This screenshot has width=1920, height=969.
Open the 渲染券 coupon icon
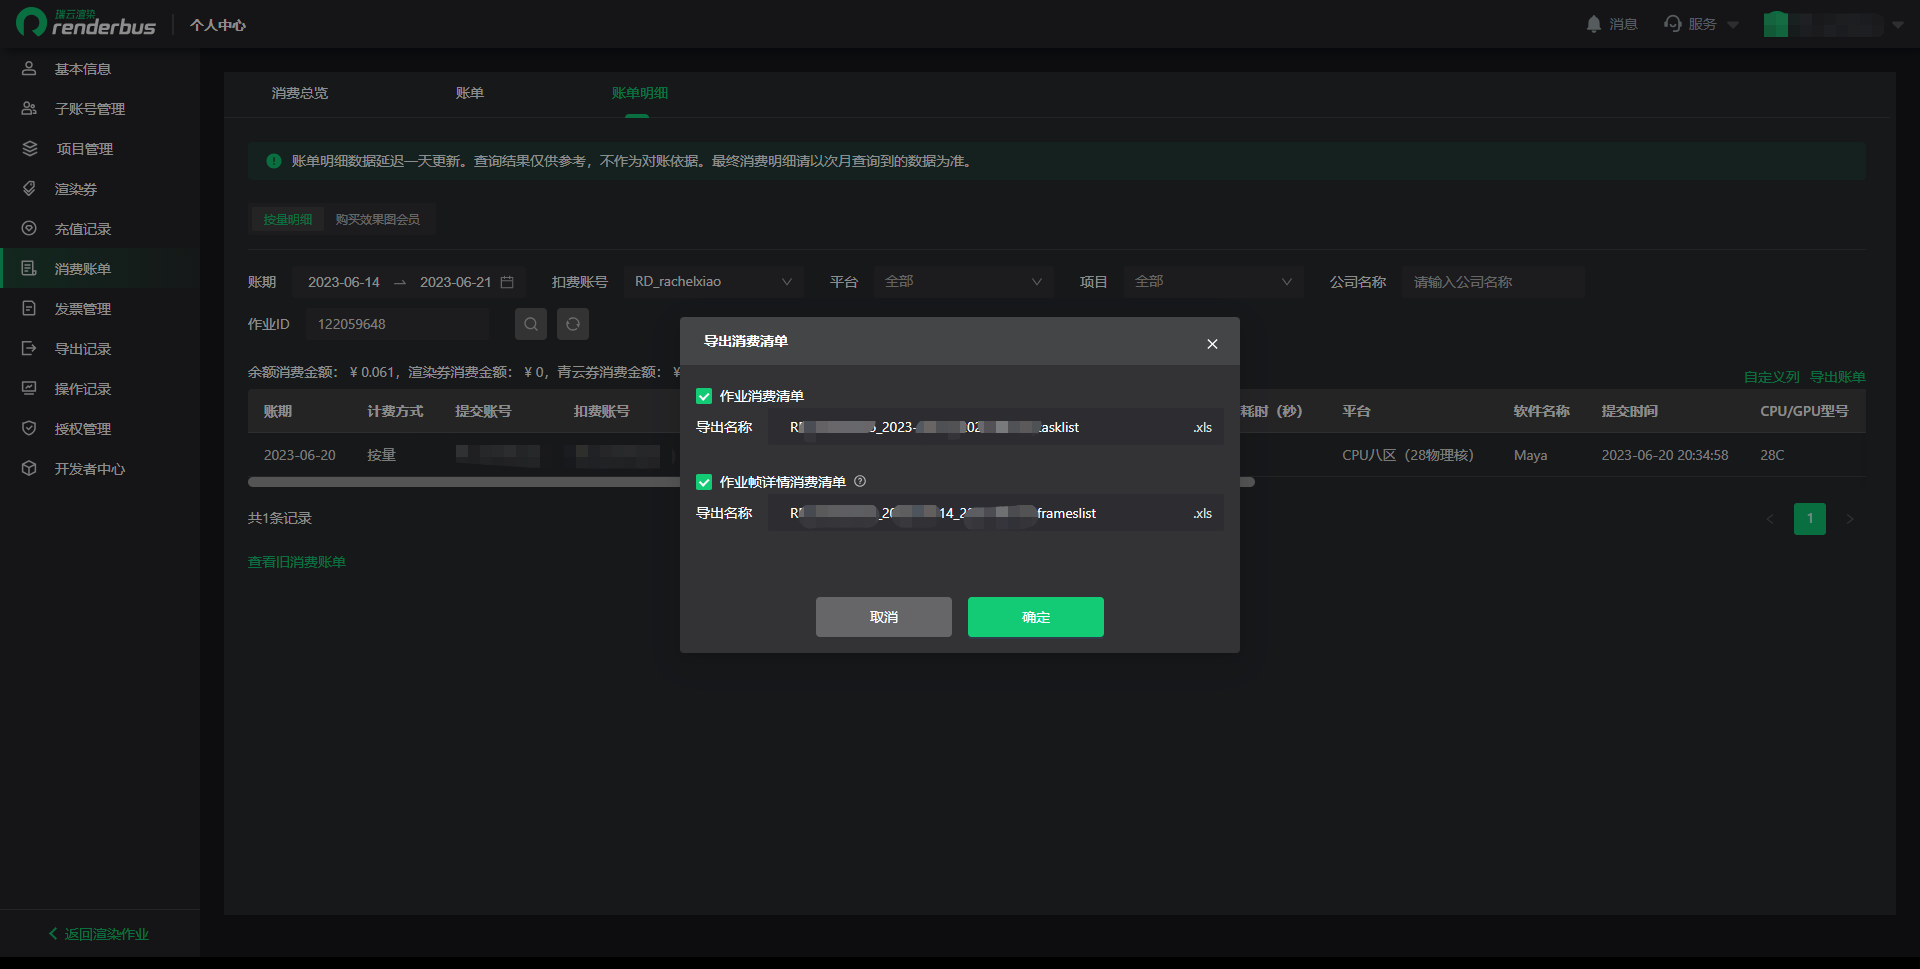(29, 189)
